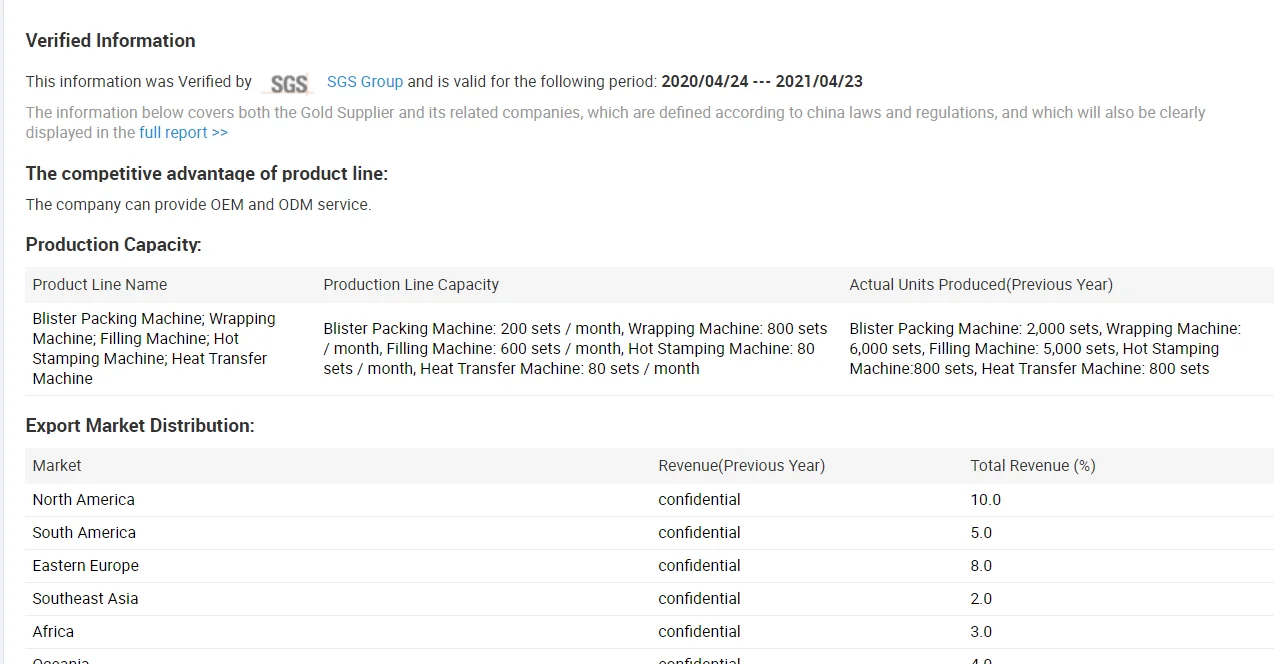
Task: Click North America's 10.0 total revenue value
Action: (985, 500)
